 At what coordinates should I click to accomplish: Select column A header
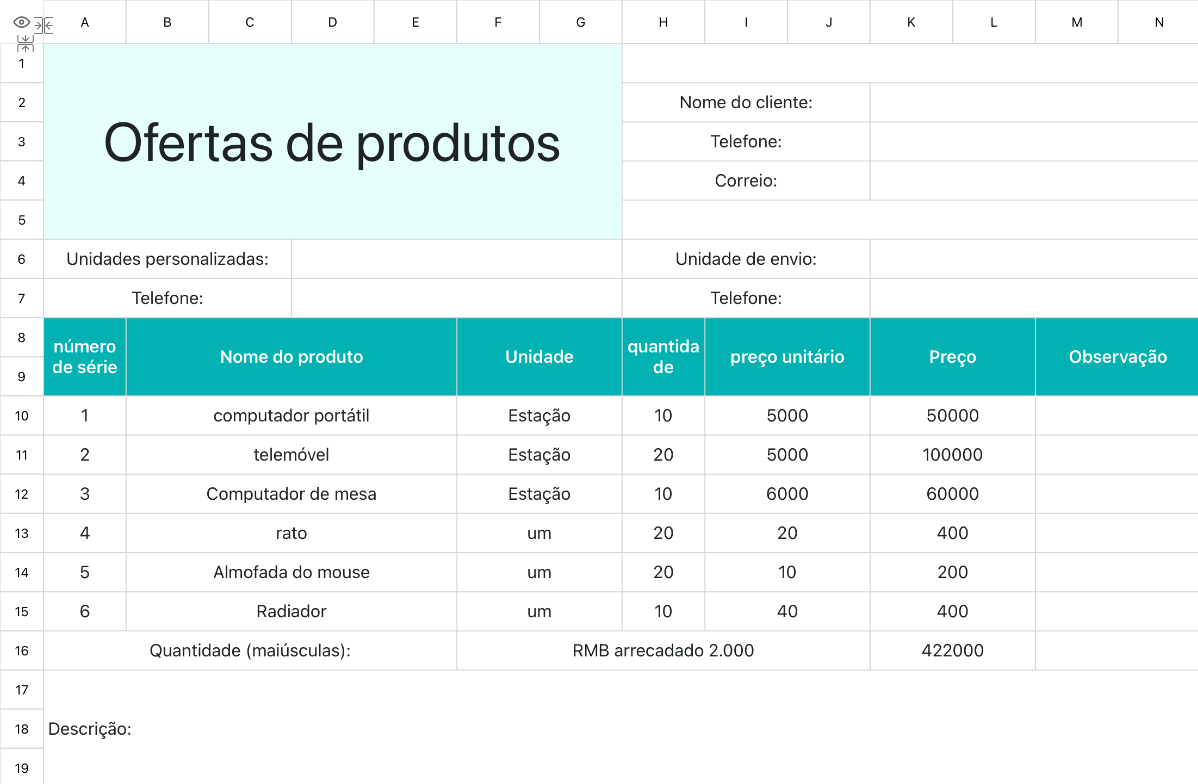point(85,22)
